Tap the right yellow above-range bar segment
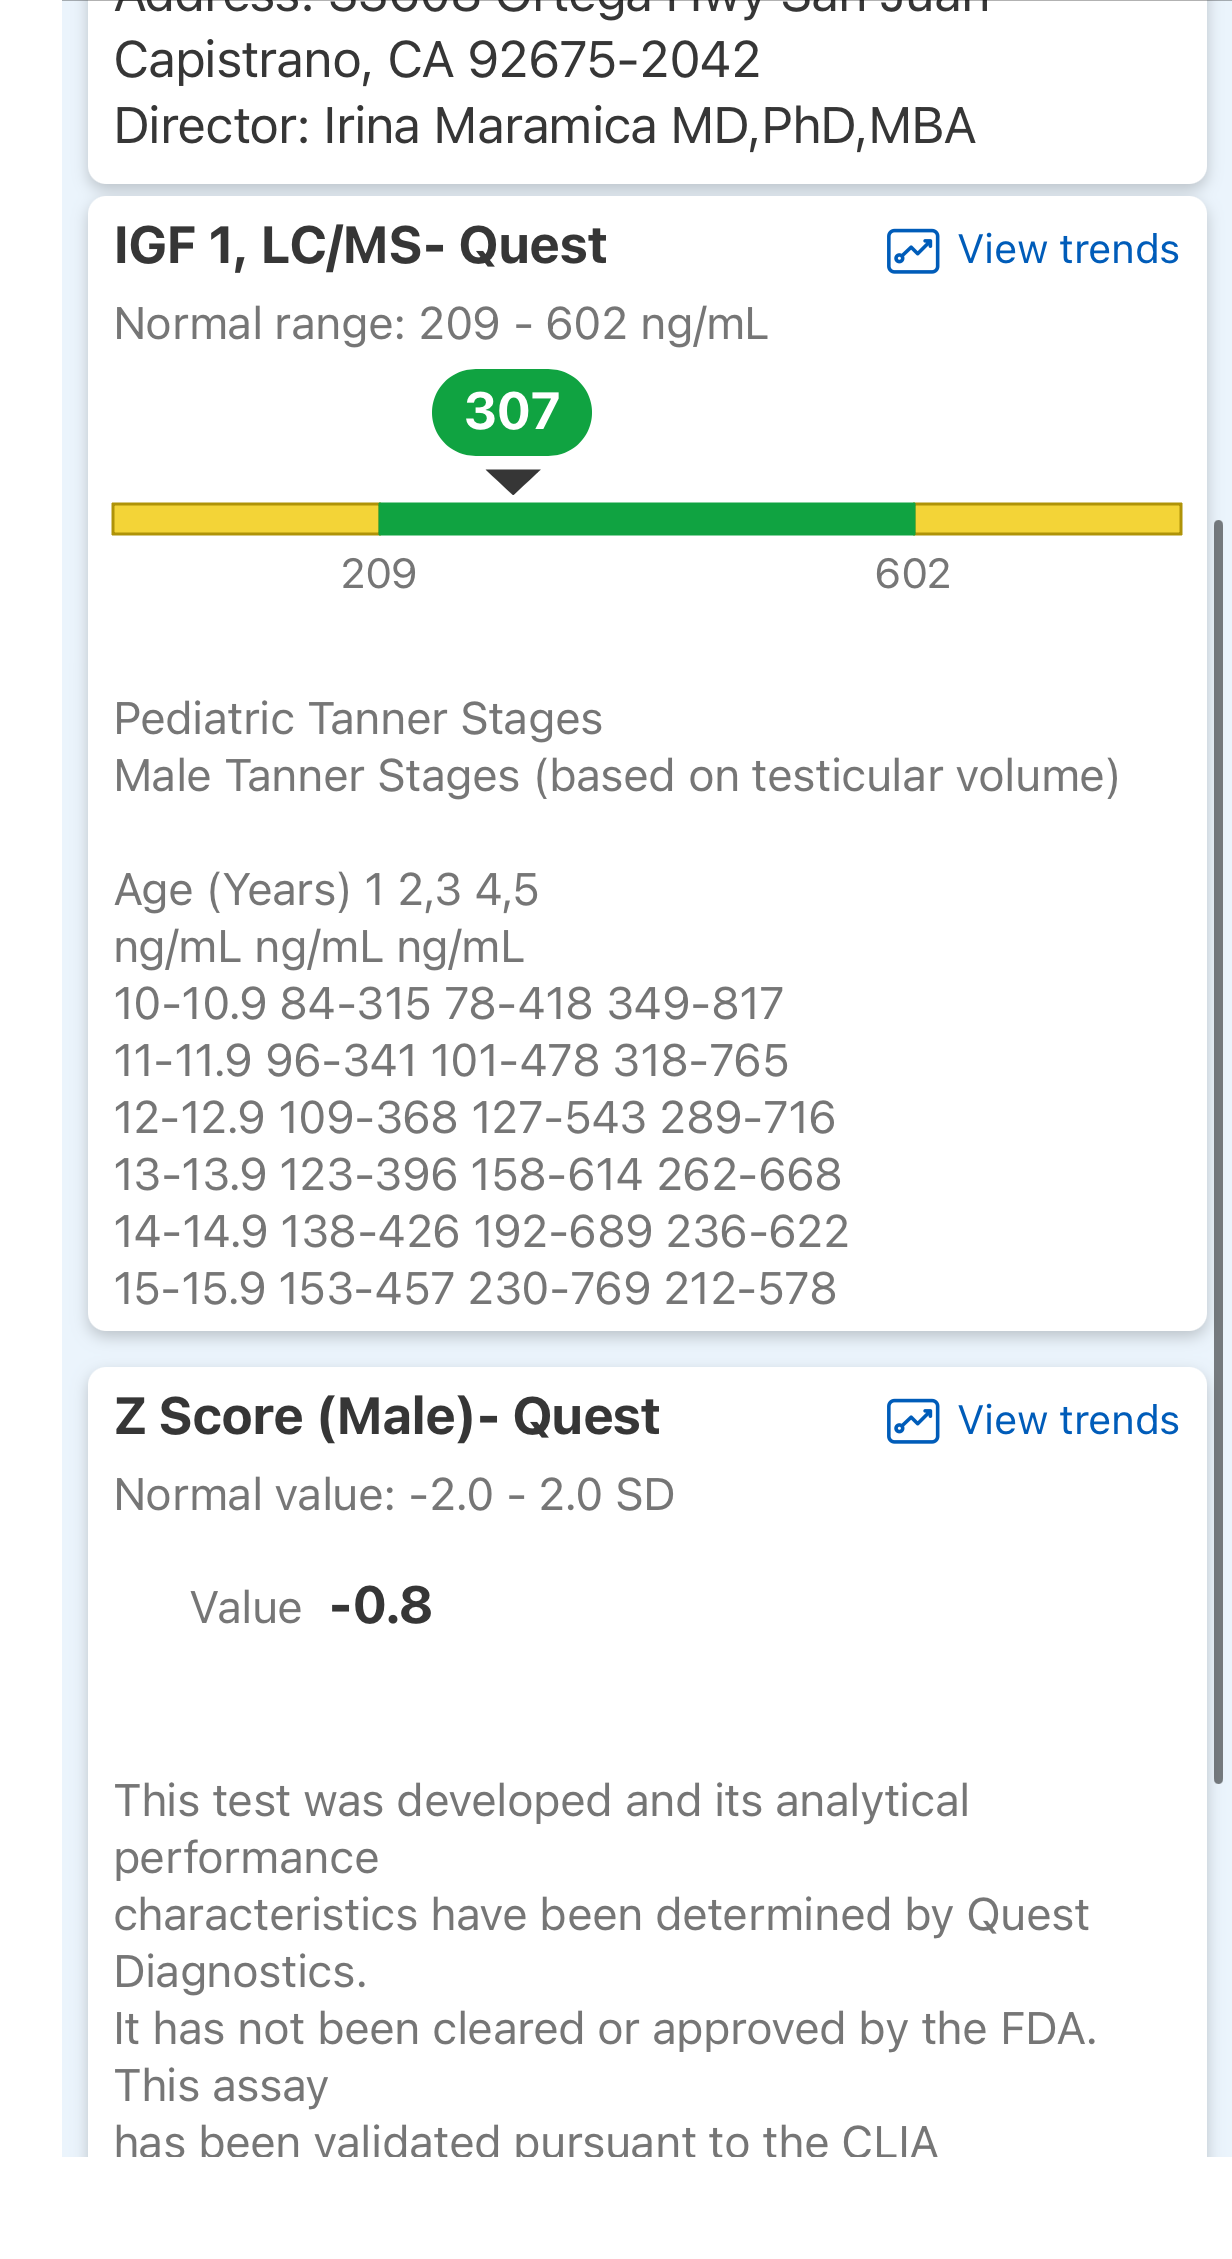This screenshot has height=2259, width=1232. click(1048, 519)
